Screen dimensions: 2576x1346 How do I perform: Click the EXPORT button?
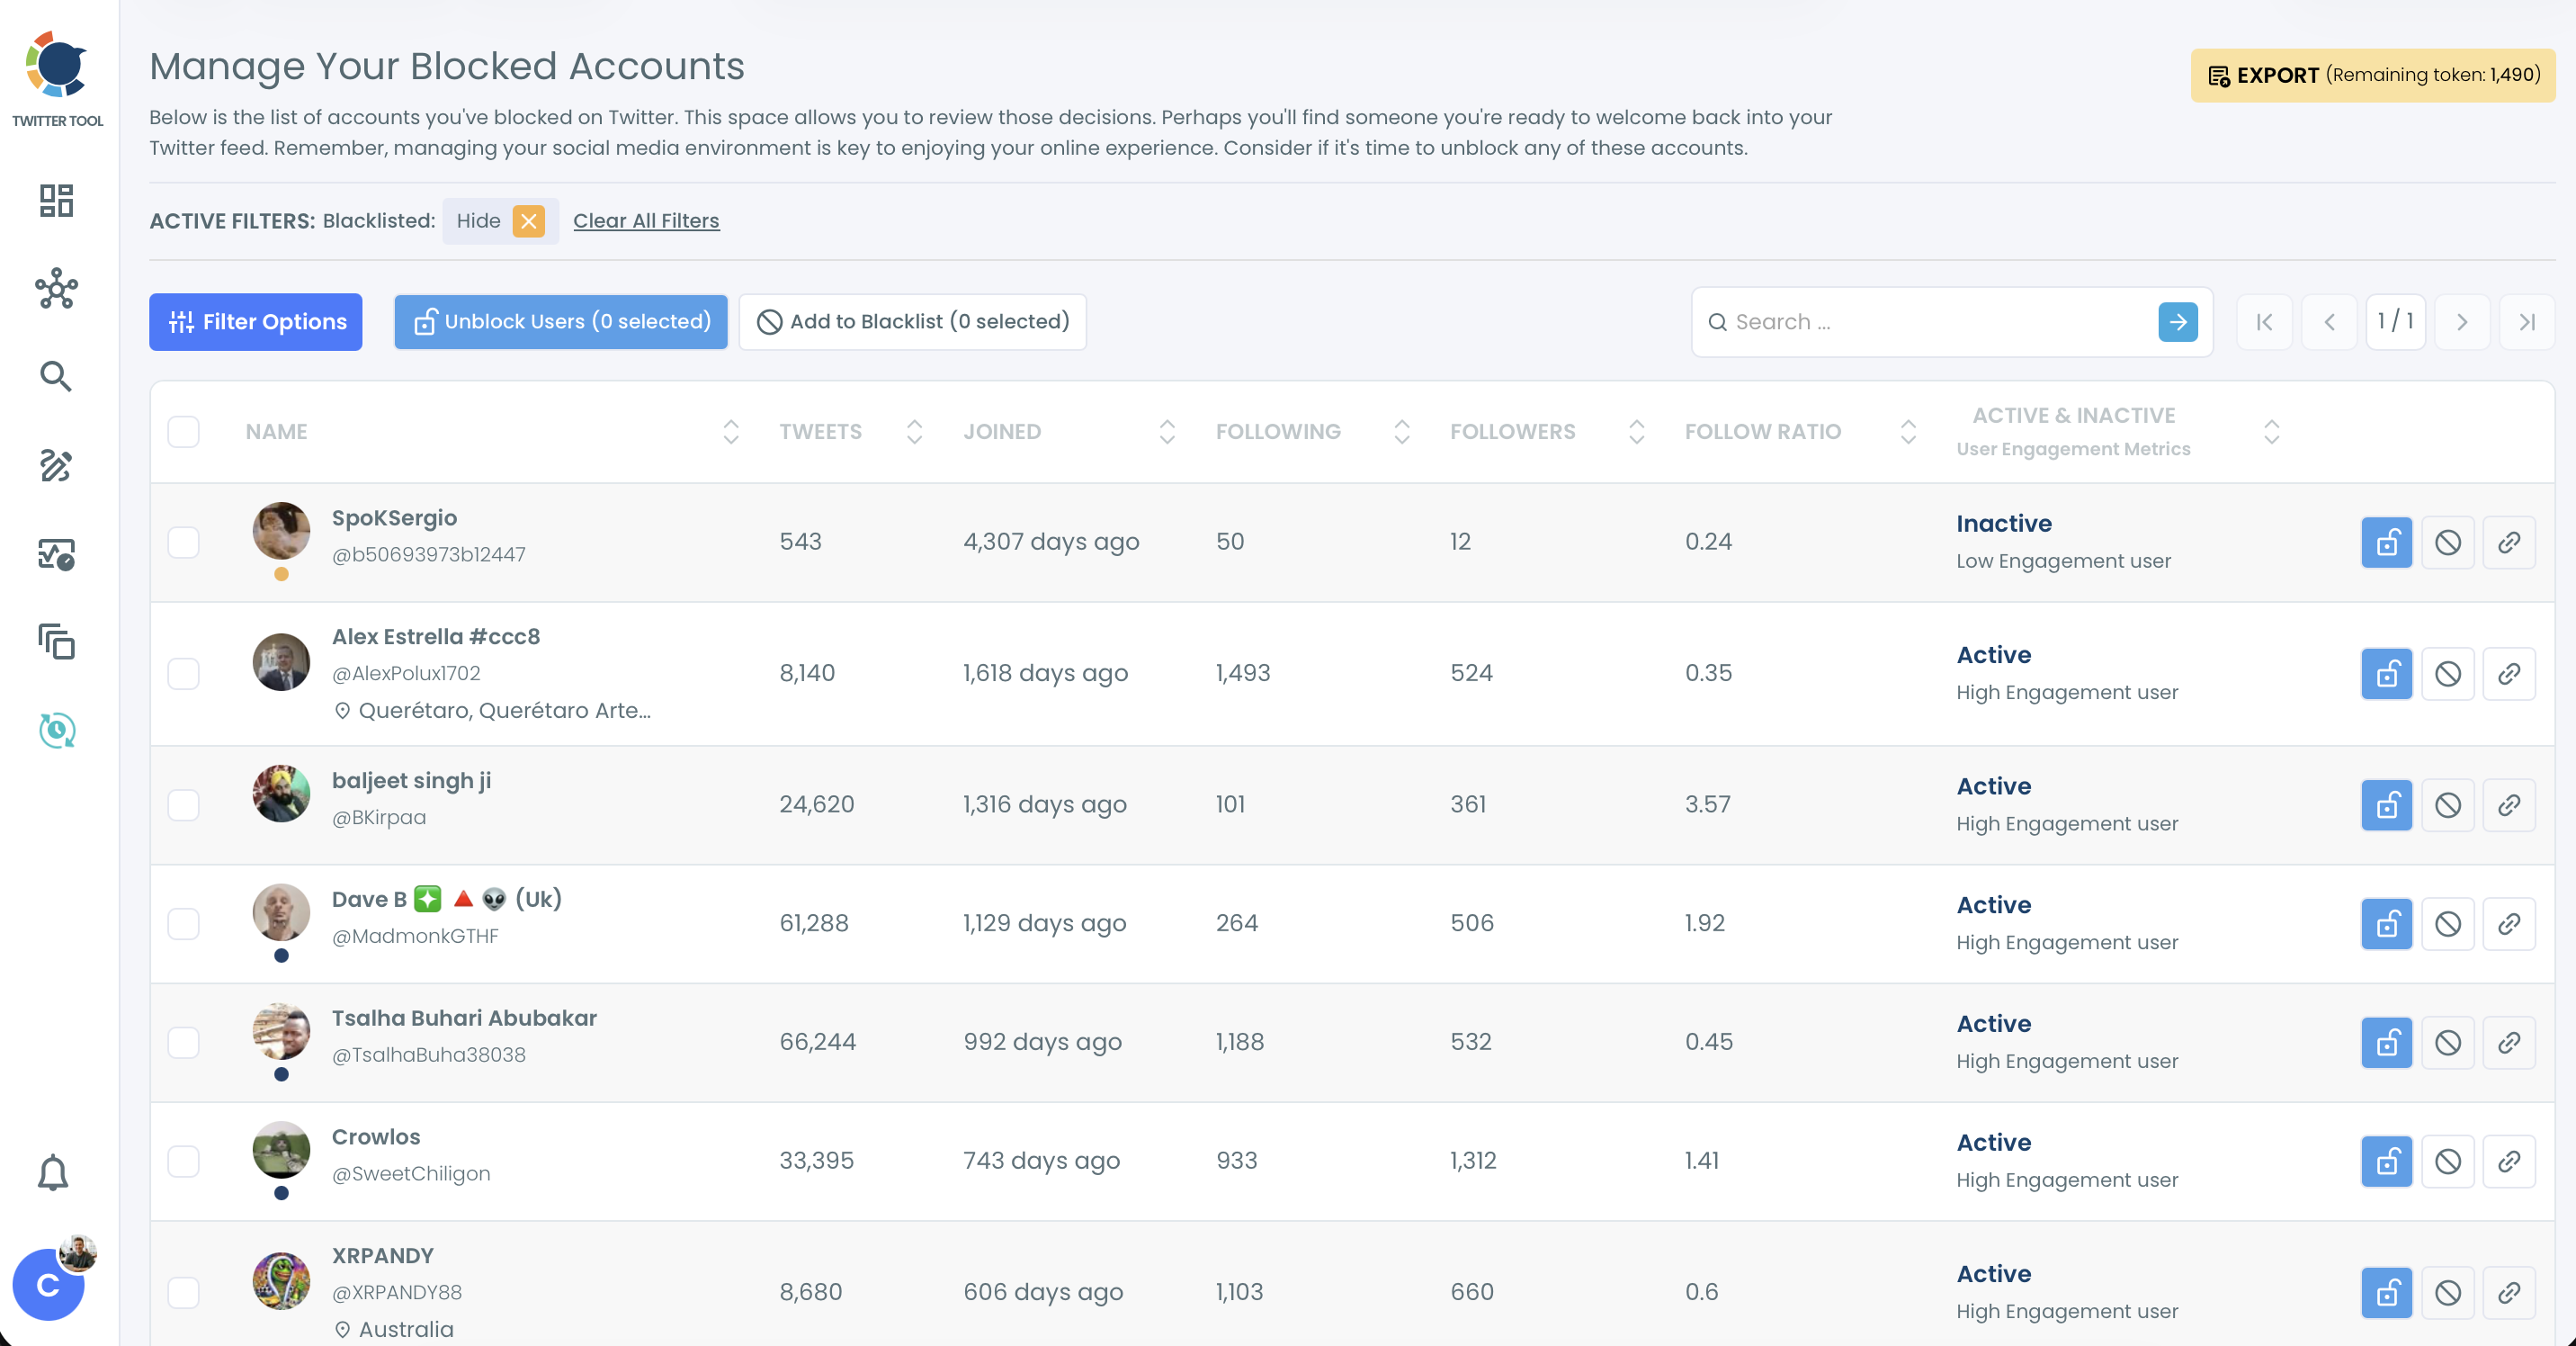[x=2373, y=75]
